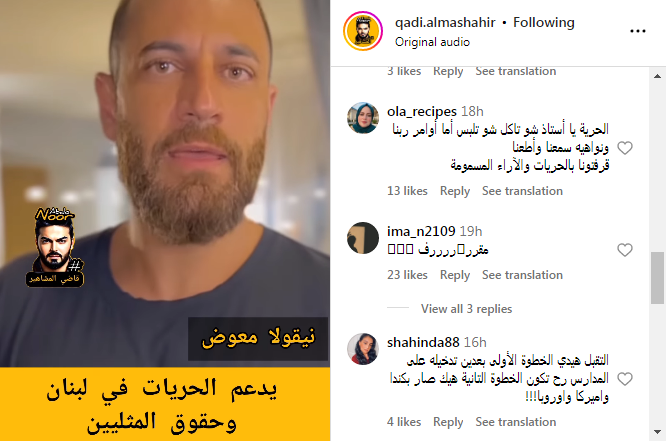Screen dimensions: 666x441
Task: Open ola_recipes avatar
Action: pos(363,118)
